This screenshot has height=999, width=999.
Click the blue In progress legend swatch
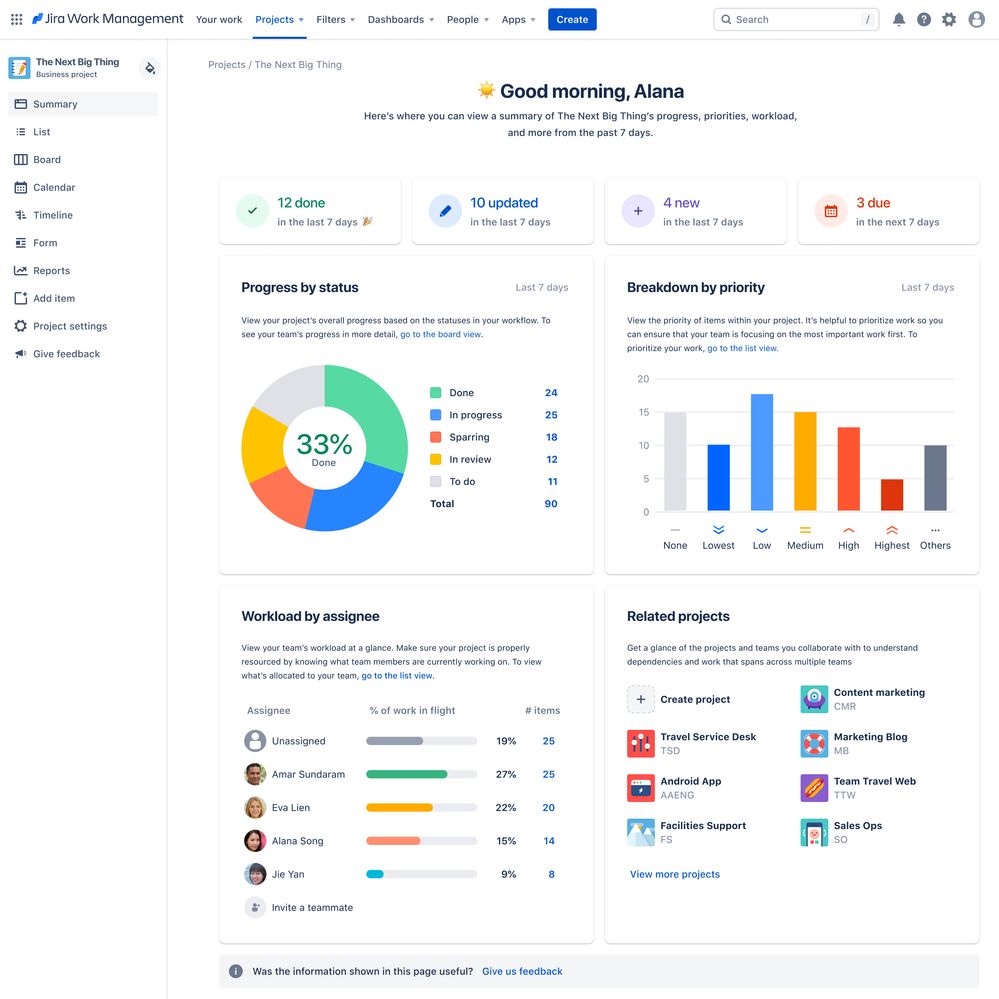[435, 415]
